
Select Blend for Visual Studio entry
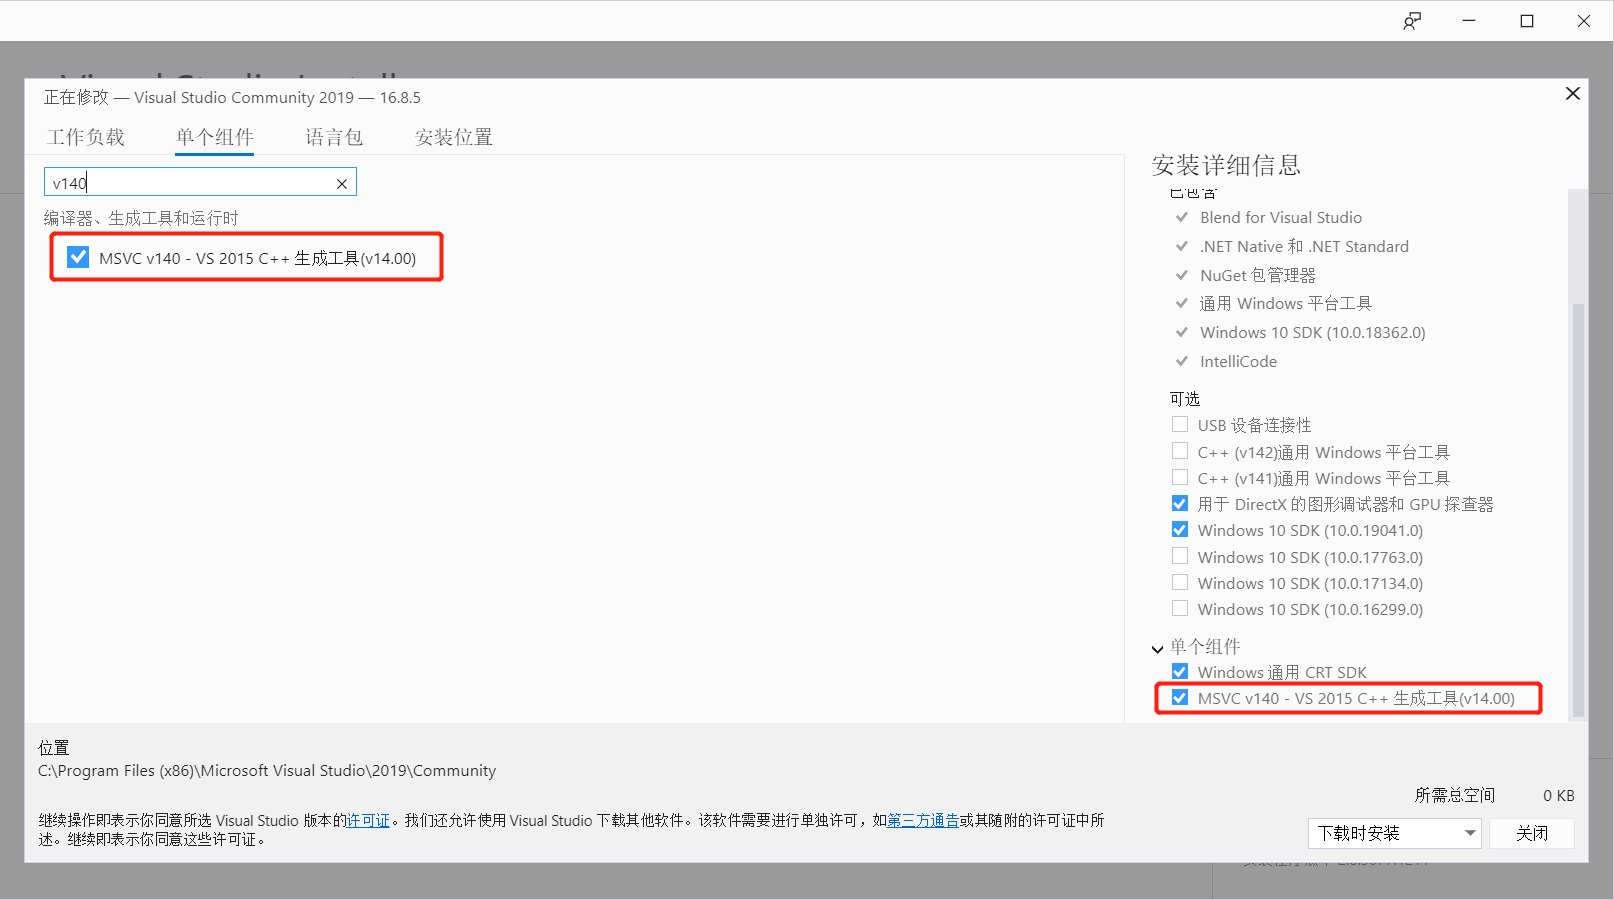pyautogui.click(x=1281, y=217)
